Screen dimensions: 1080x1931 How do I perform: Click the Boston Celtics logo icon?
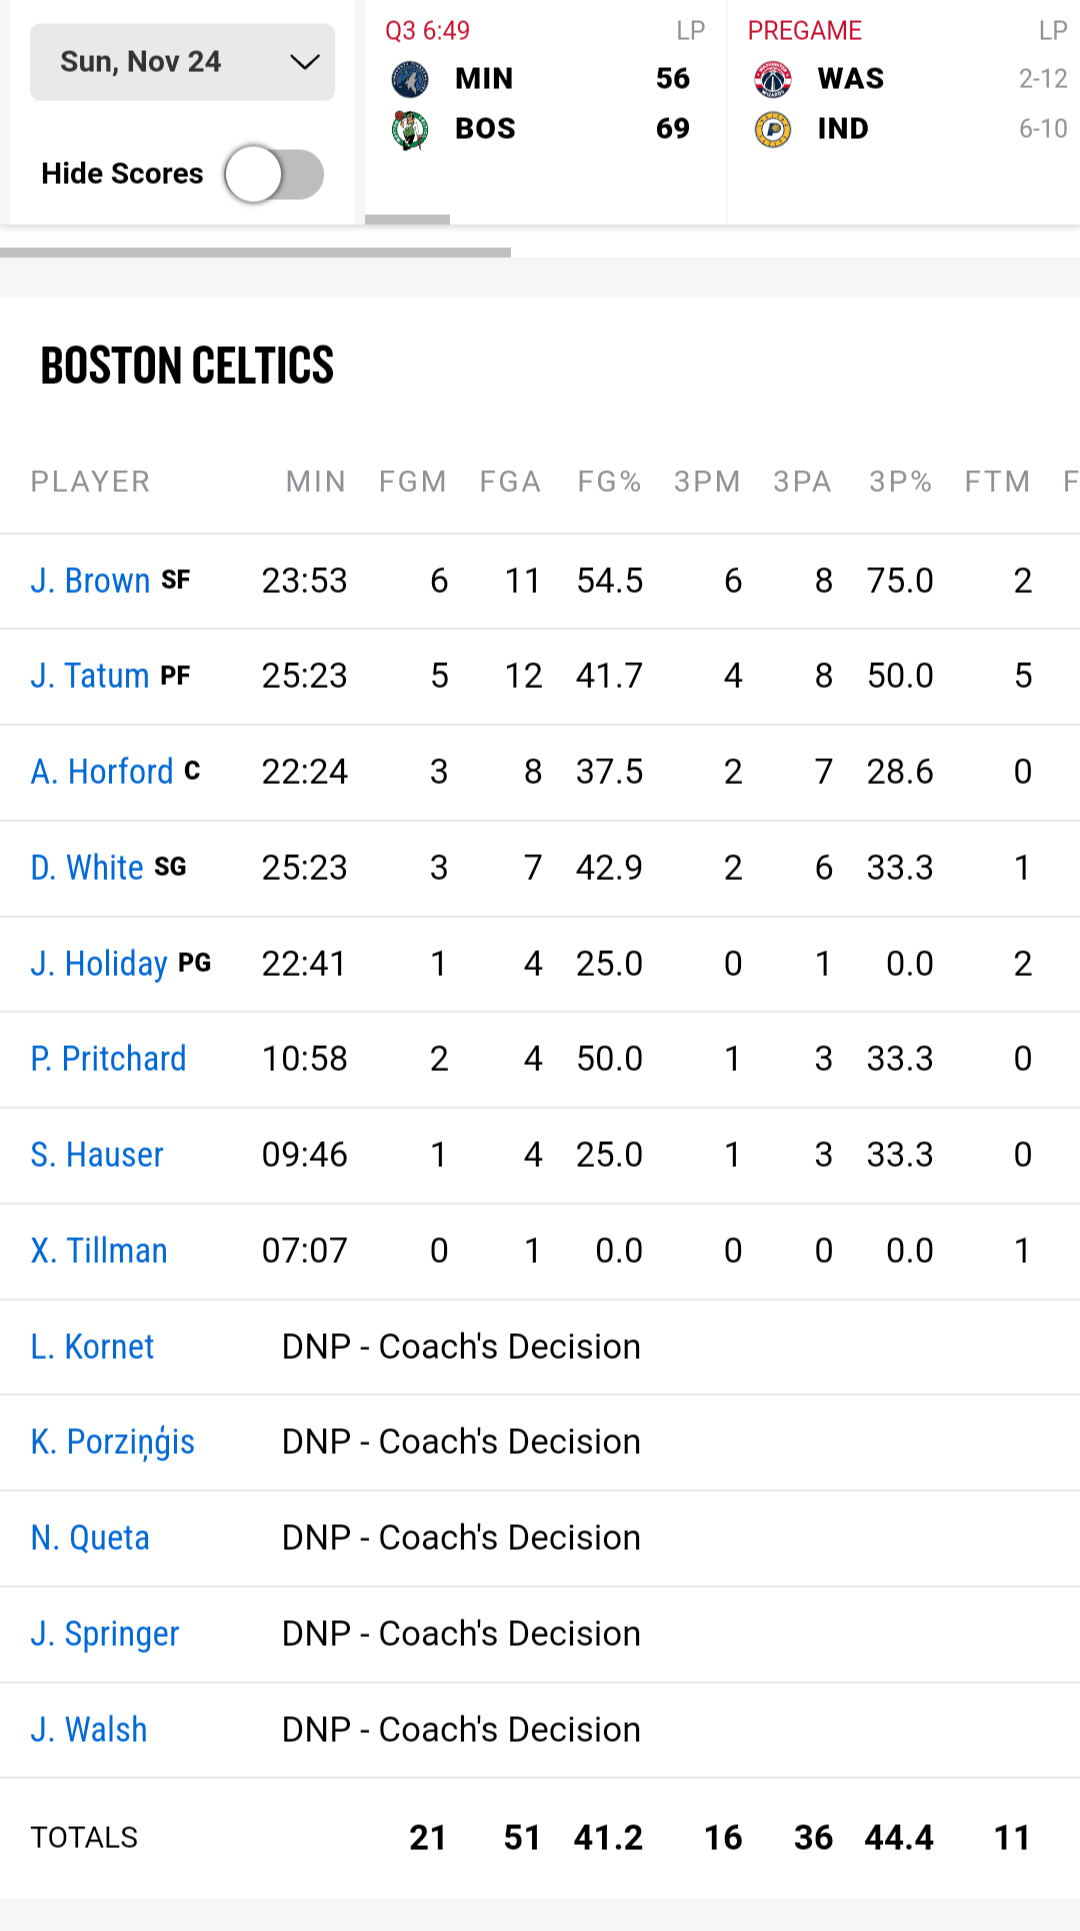click(410, 129)
